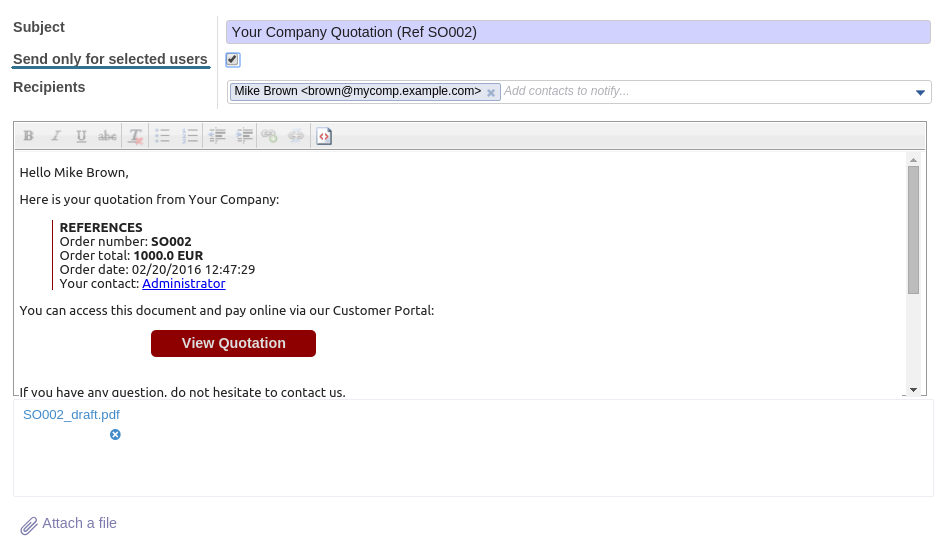Delete the SO002_draft.pdf attachment
This screenshot has height=545, width=938.
click(115, 434)
